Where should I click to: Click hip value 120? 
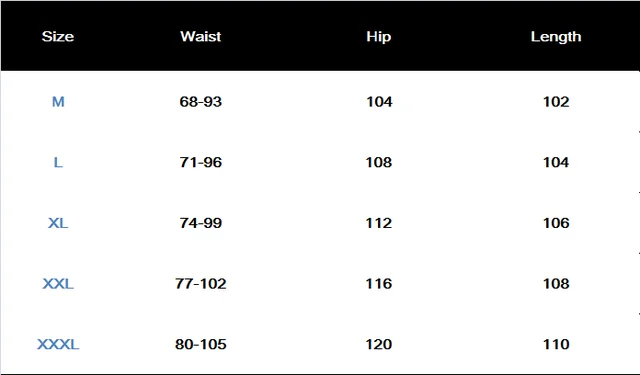tap(379, 344)
